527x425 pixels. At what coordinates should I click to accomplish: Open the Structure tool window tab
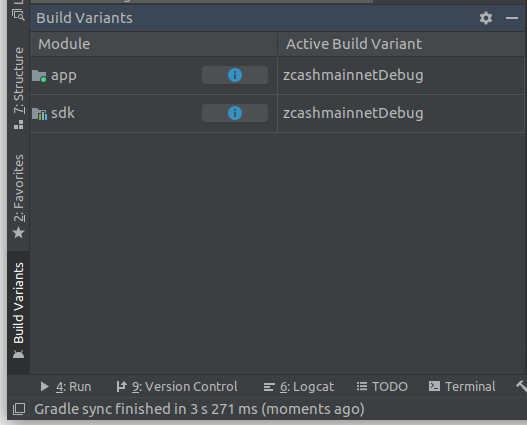18,88
